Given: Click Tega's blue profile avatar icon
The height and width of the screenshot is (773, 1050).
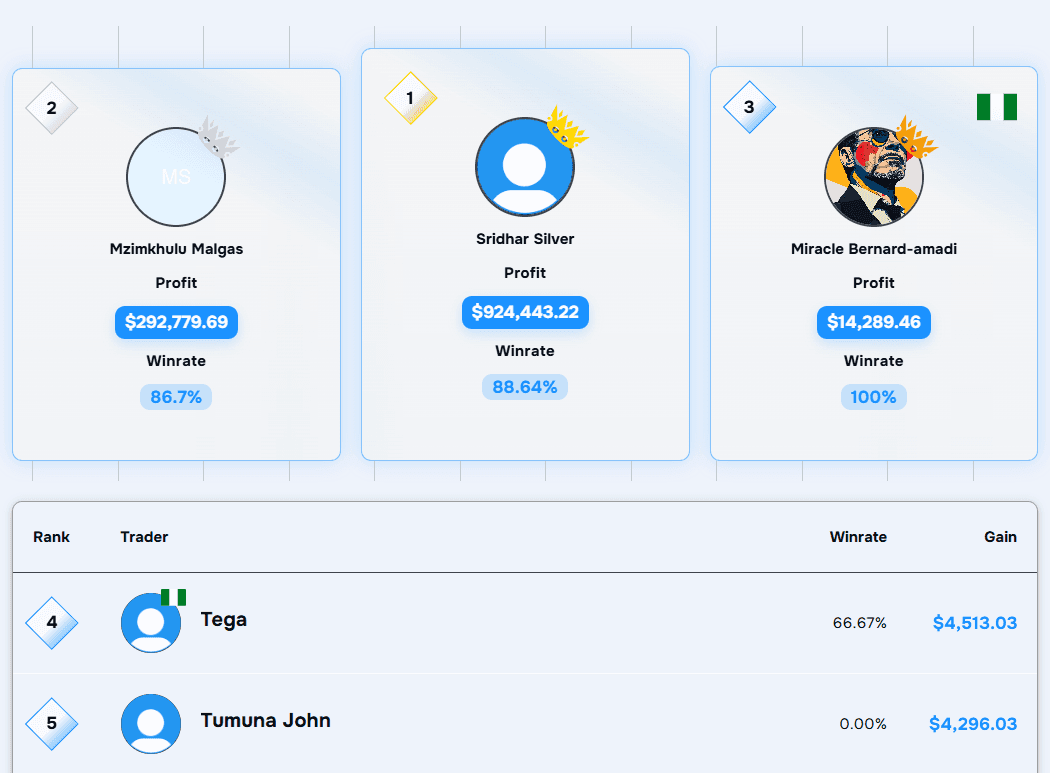Looking at the screenshot, I should tap(151, 622).
